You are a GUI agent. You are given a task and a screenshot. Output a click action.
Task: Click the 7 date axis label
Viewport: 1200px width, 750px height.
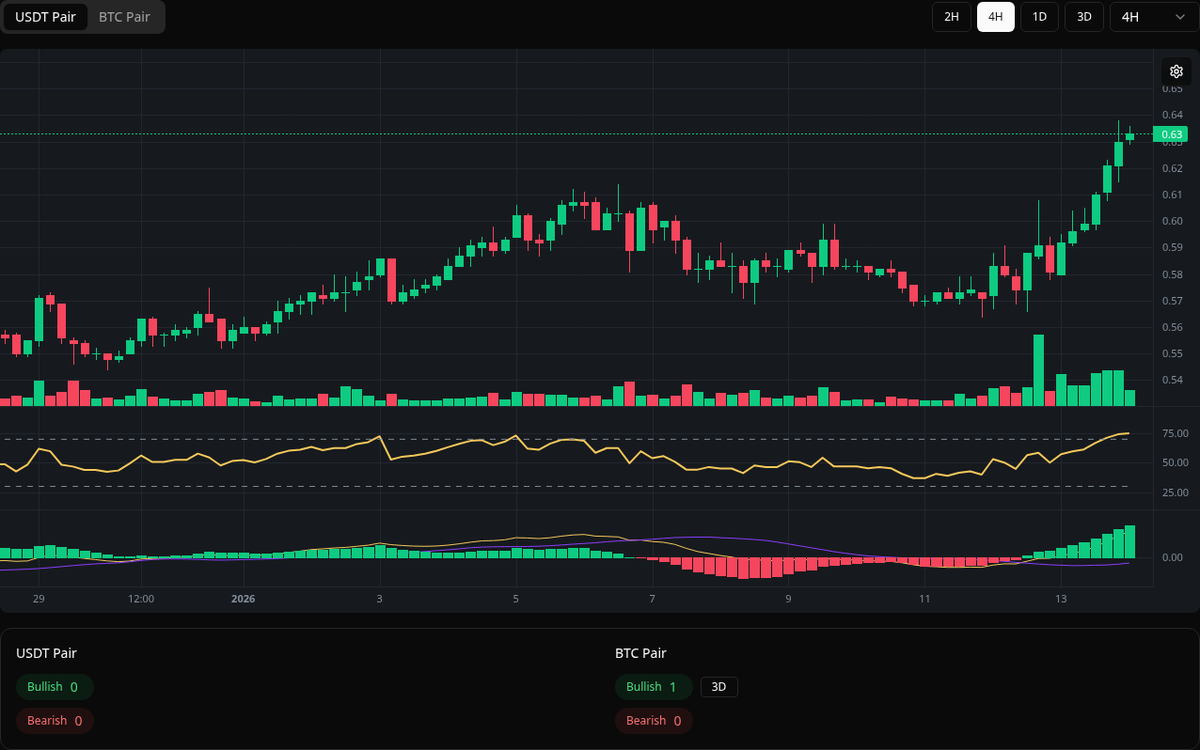tap(652, 599)
